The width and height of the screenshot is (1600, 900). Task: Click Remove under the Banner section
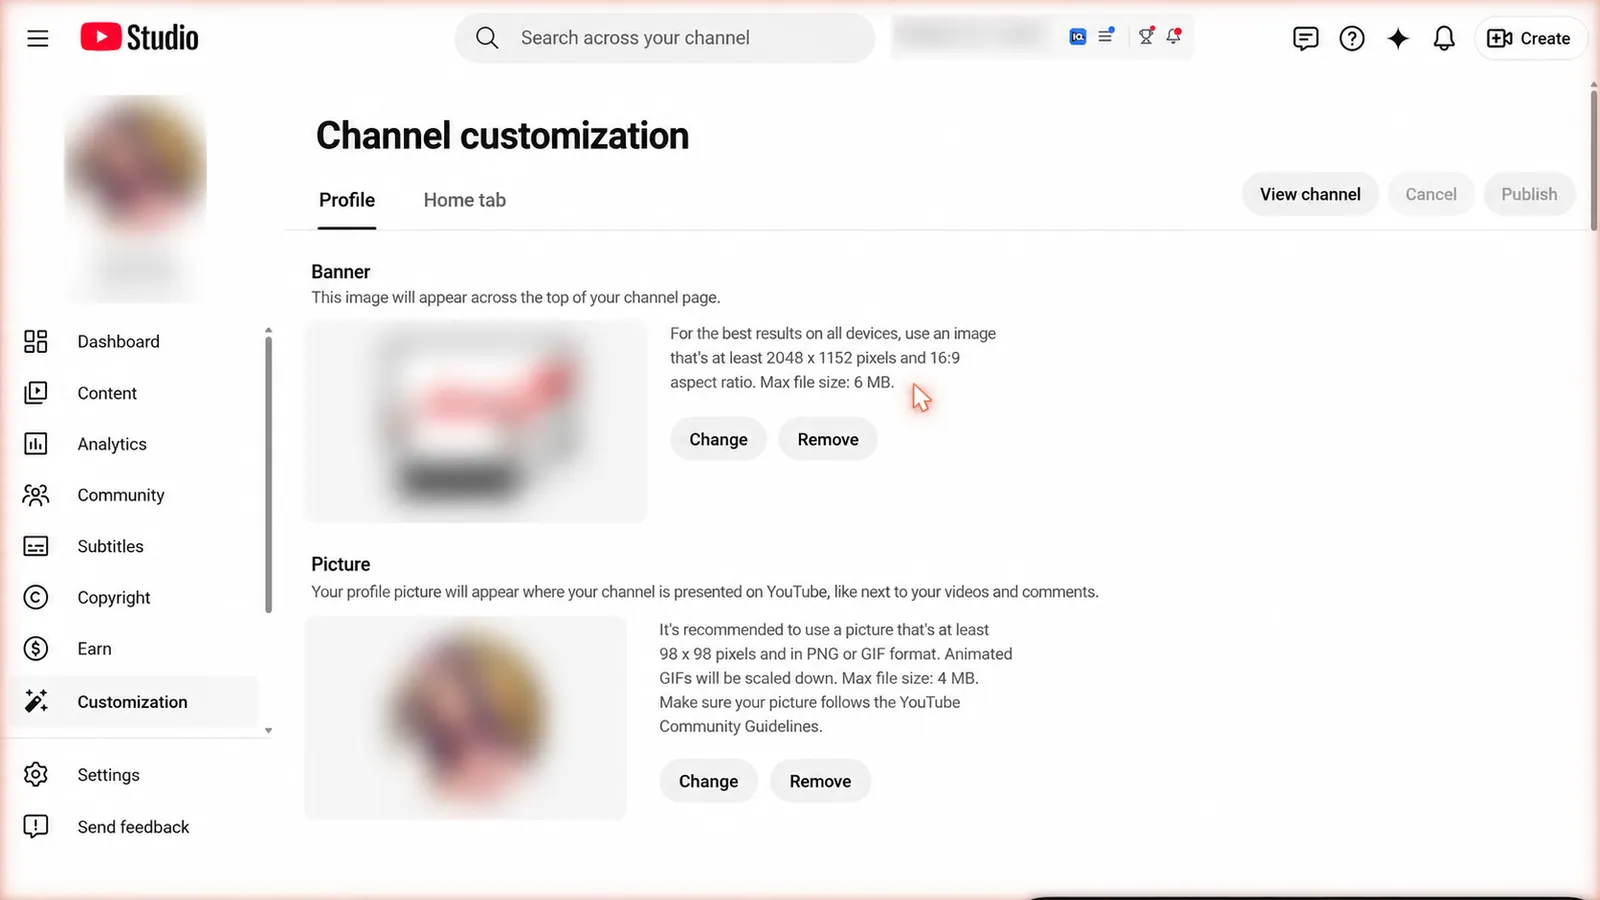tap(828, 440)
